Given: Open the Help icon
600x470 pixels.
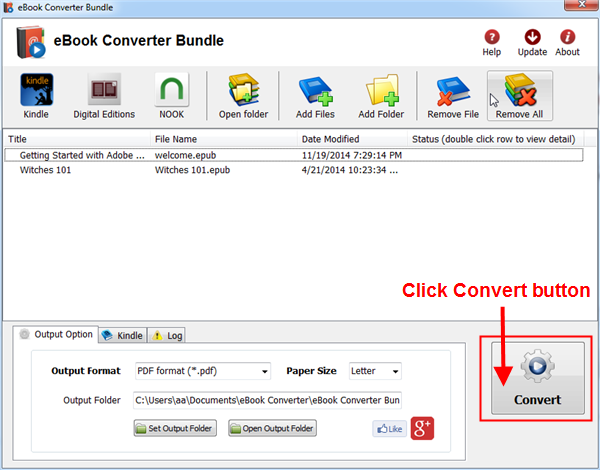Looking at the screenshot, I should 492,43.
